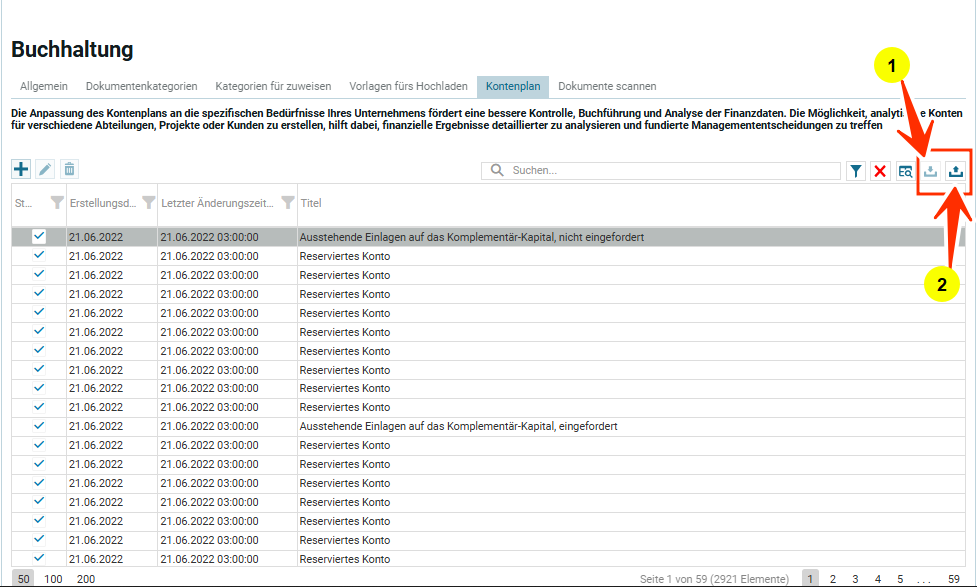Open the Letzter Änderungszeit column filter funnel

pos(287,203)
